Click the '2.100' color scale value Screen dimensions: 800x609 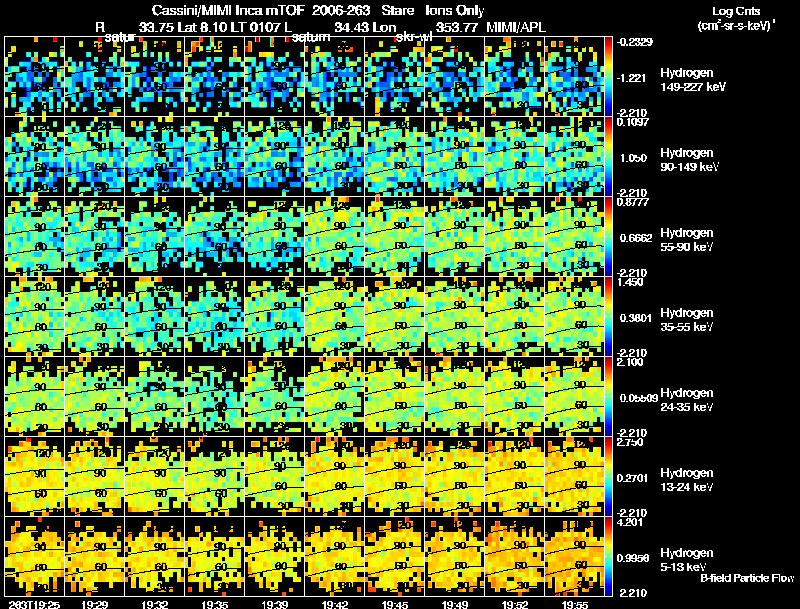[630, 362]
